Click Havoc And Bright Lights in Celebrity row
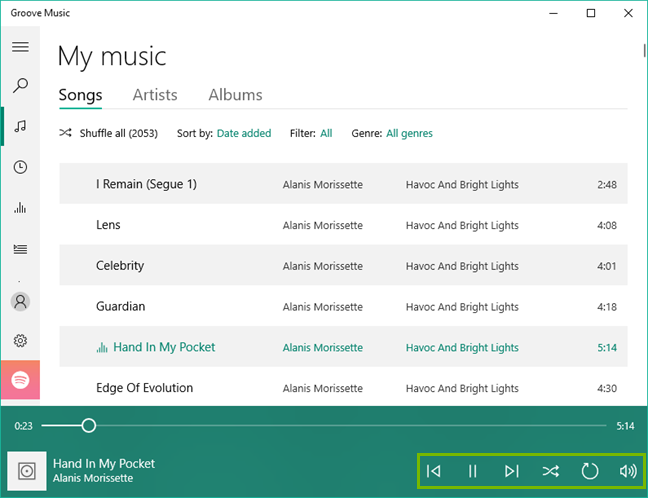The image size is (648, 498). (x=462, y=266)
